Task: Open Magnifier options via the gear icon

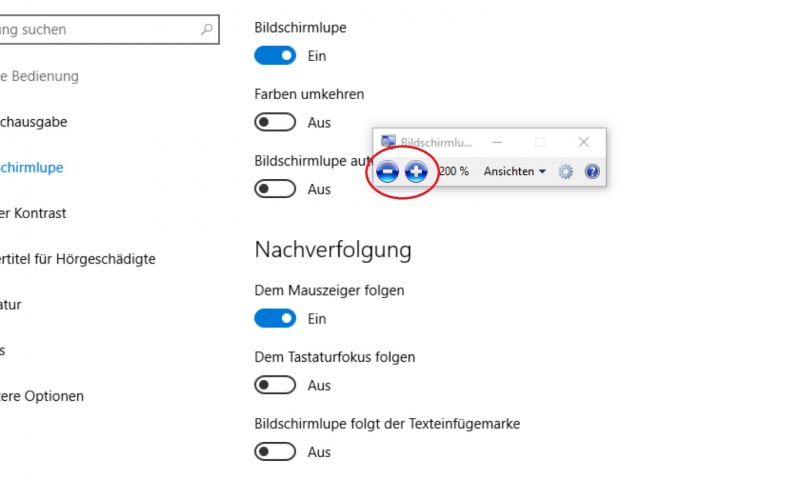Action: [565, 171]
